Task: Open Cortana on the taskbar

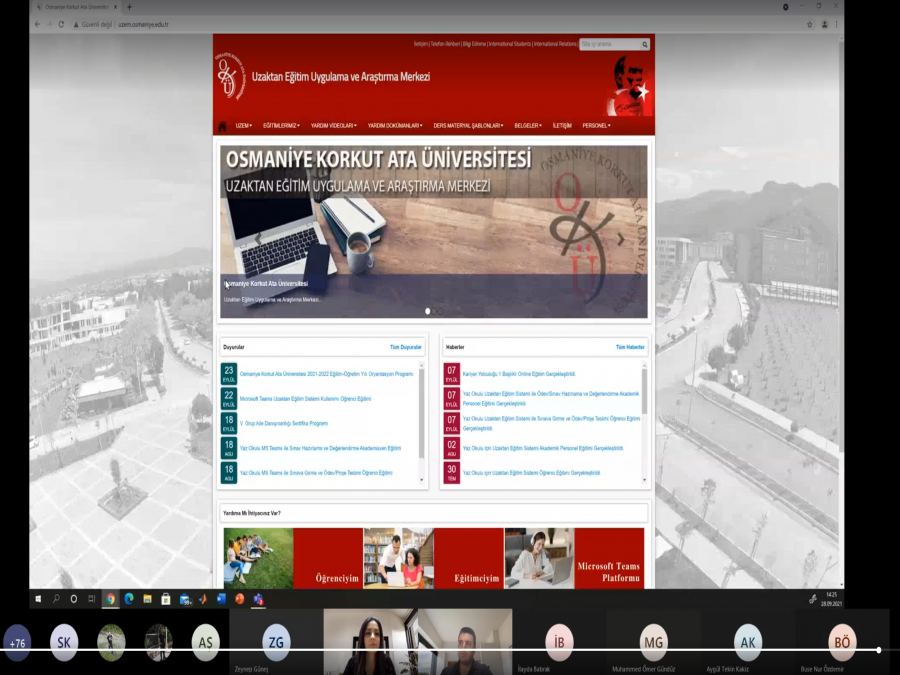Action: click(73, 599)
